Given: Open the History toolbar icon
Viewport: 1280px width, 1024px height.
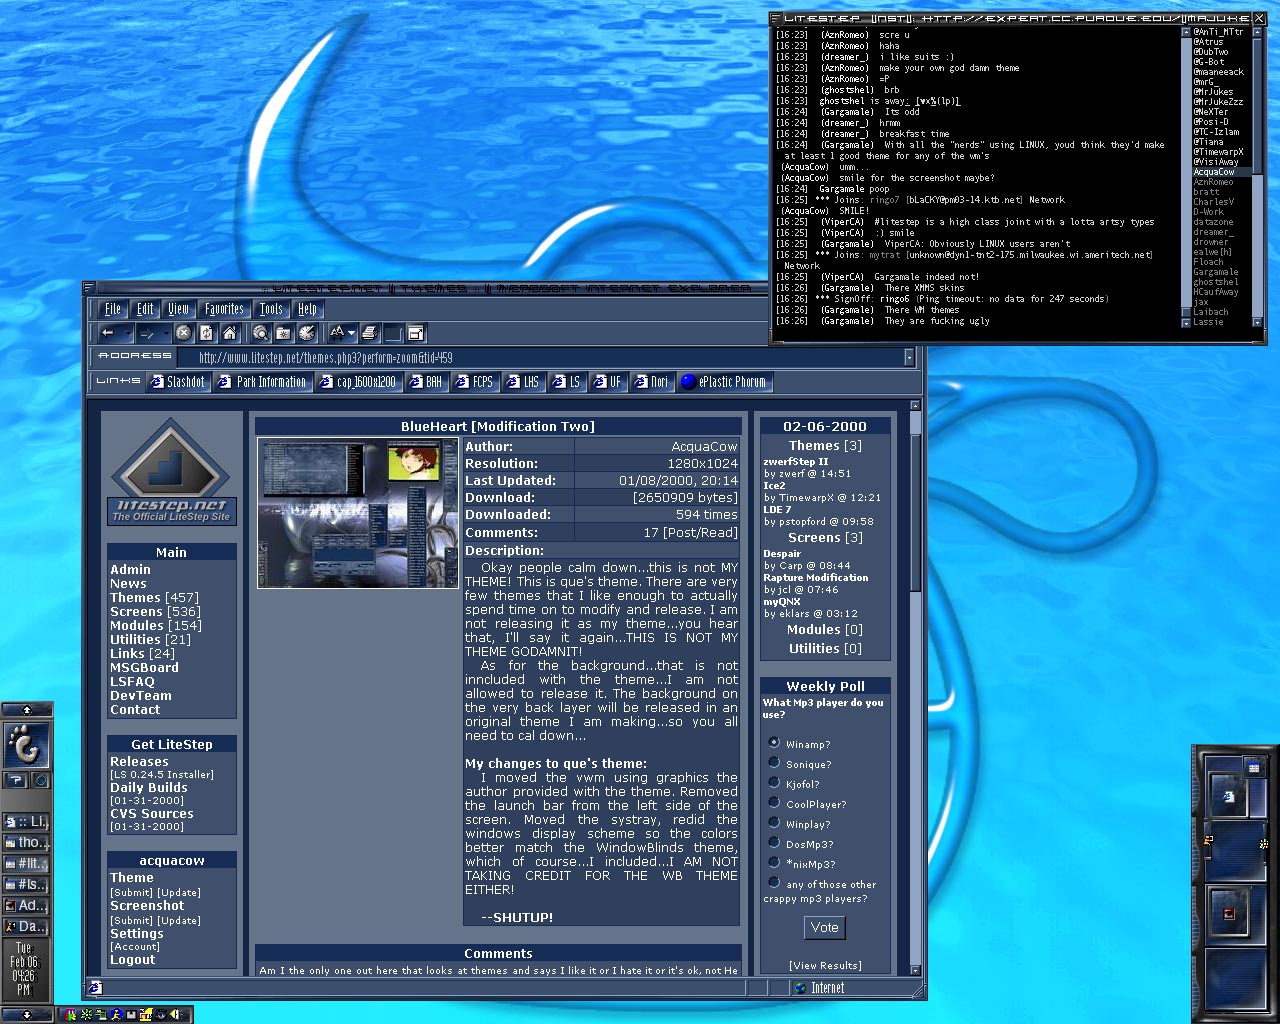Looking at the screenshot, I should 307,333.
